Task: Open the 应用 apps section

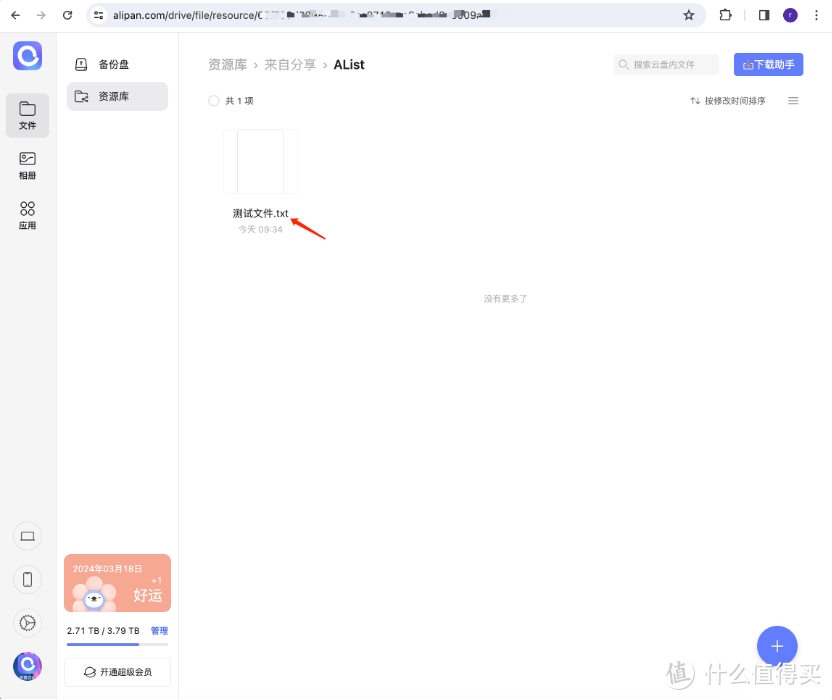Action: tap(28, 215)
